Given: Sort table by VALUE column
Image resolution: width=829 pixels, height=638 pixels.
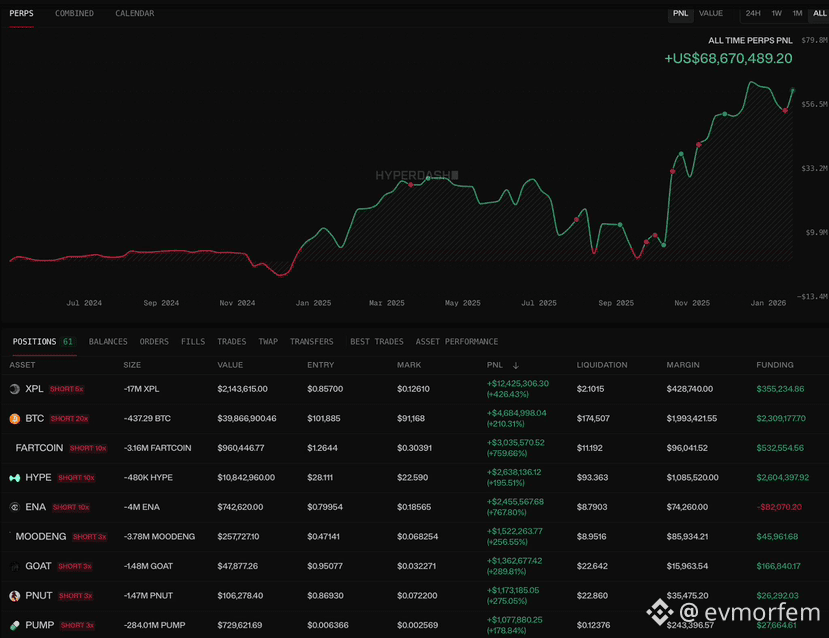Looking at the screenshot, I should [230, 365].
